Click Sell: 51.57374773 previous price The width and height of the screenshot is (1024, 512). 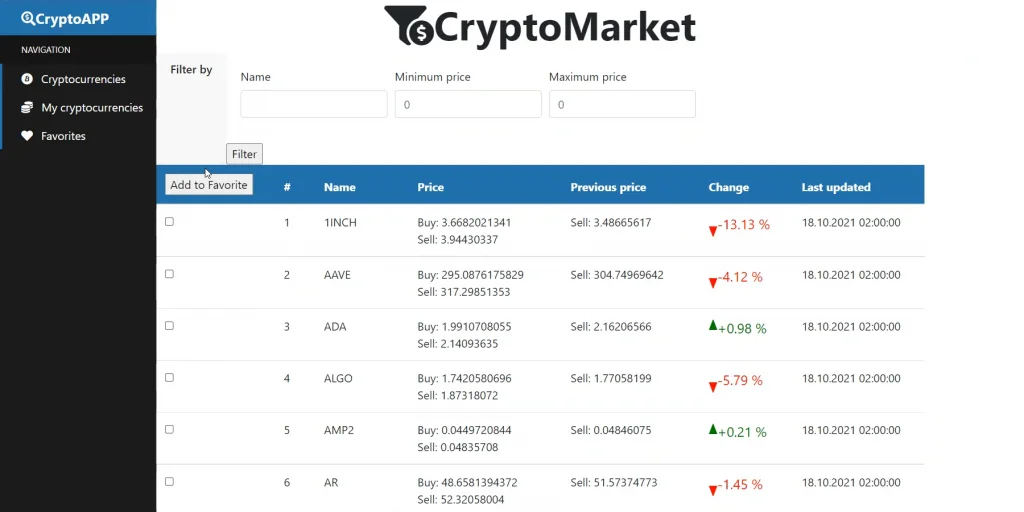coord(613,483)
